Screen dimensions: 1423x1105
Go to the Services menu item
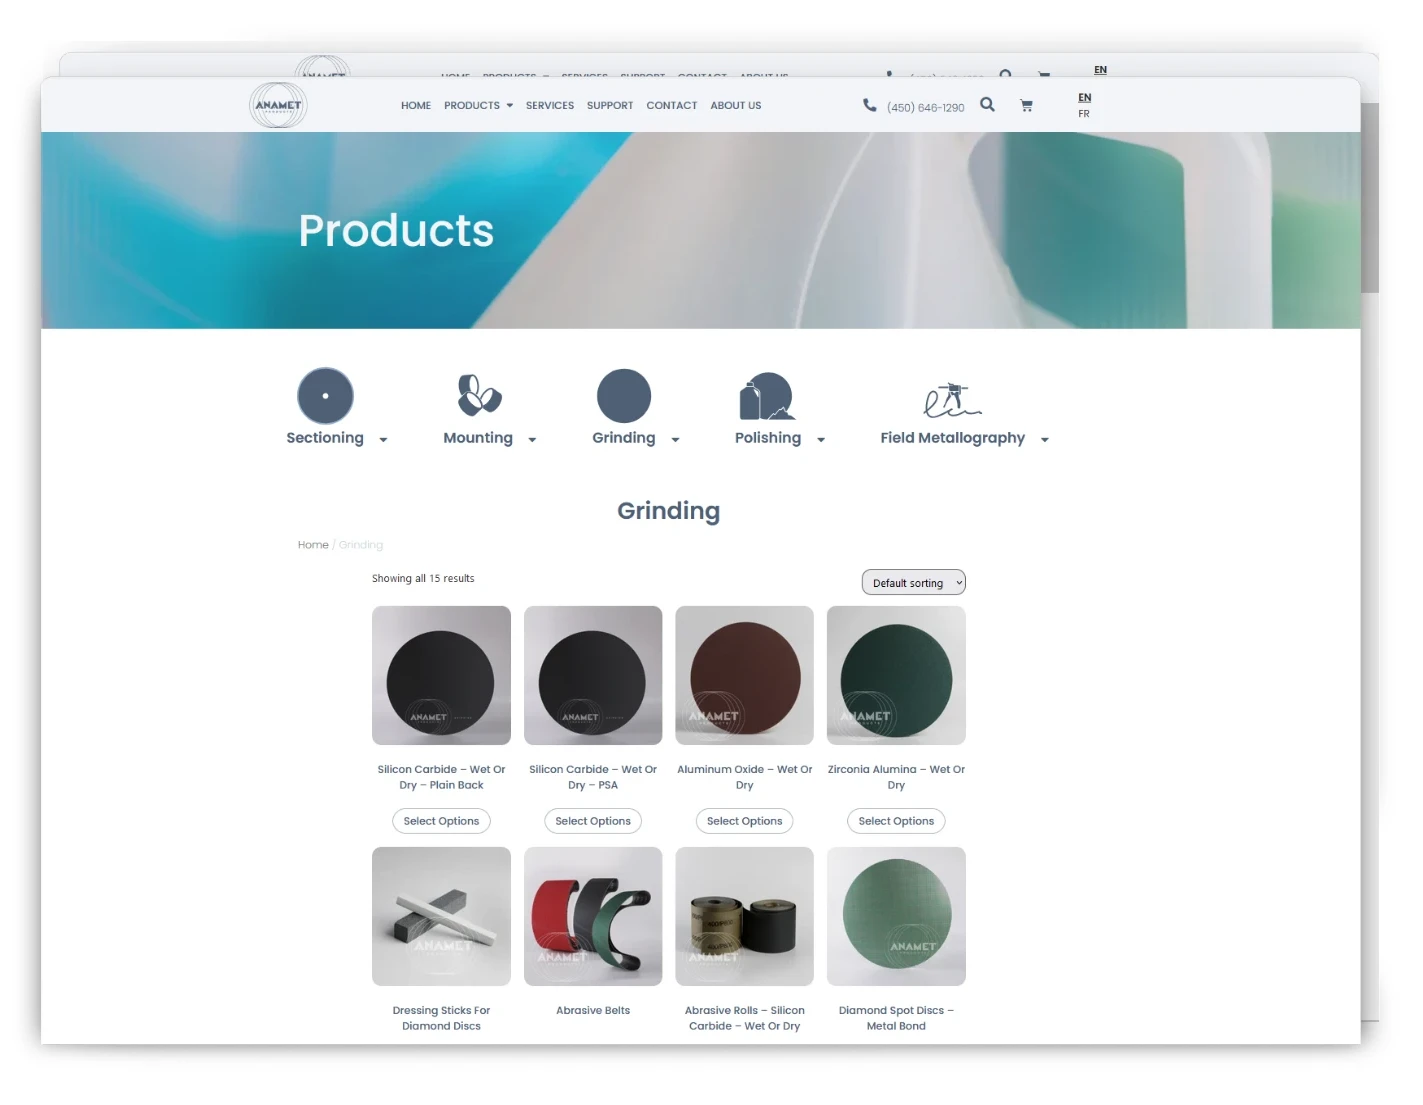[x=549, y=105]
